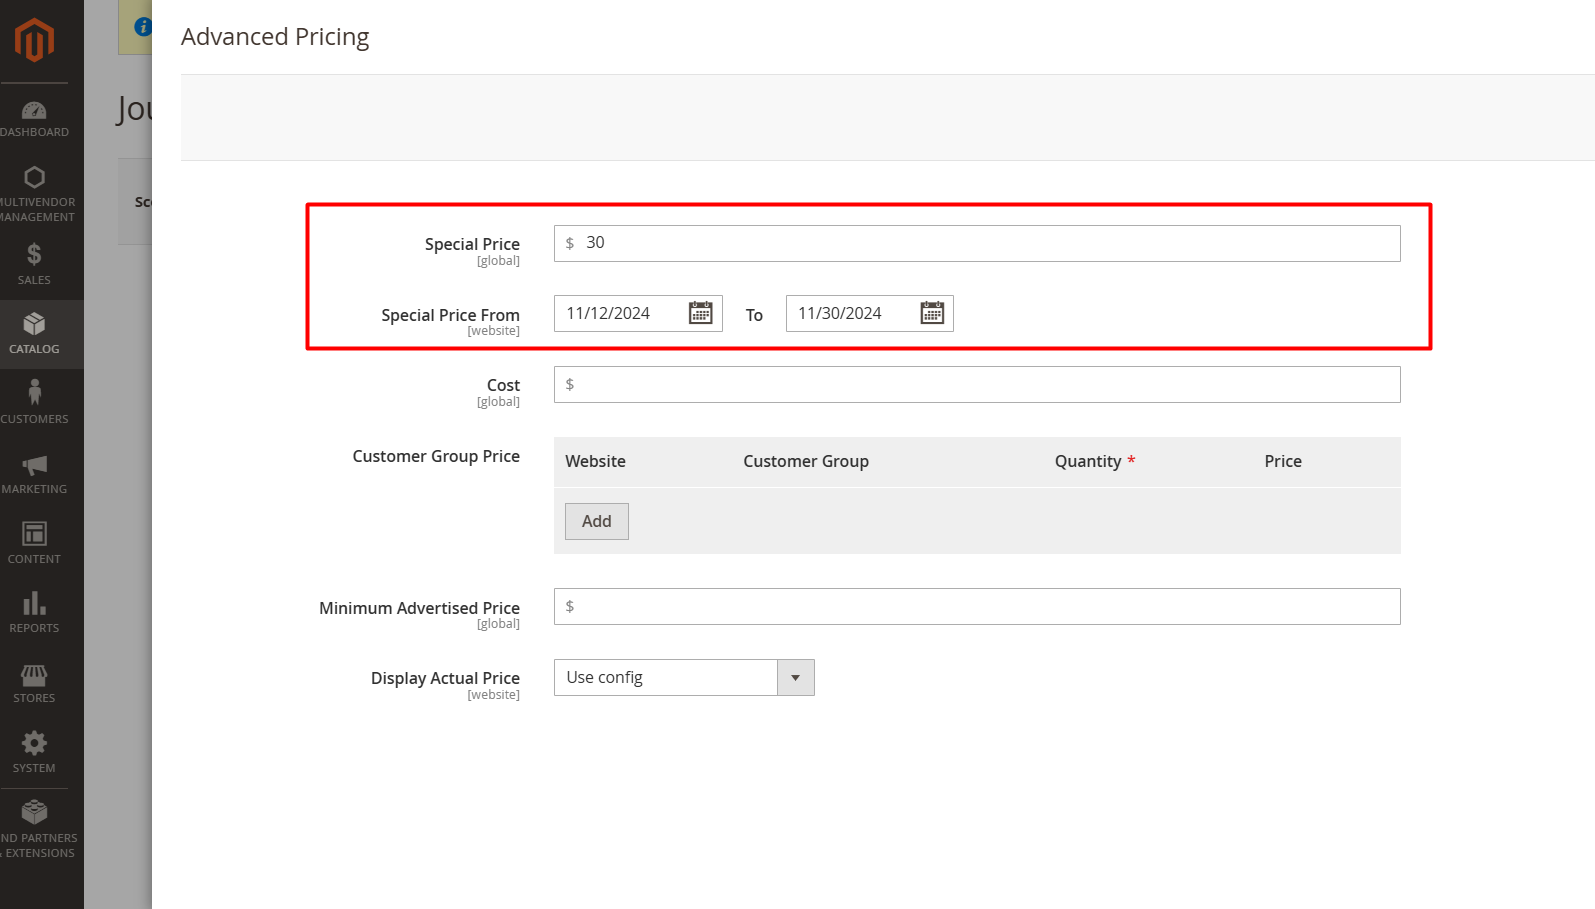
Task: Open the Reports sidebar menu
Action: coord(34,612)
